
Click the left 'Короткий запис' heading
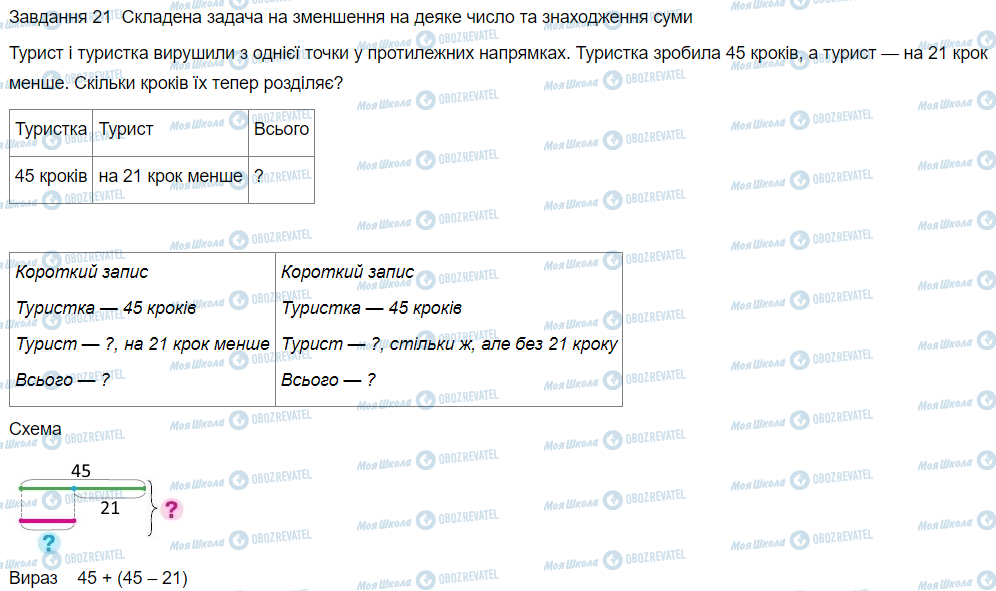82,272
